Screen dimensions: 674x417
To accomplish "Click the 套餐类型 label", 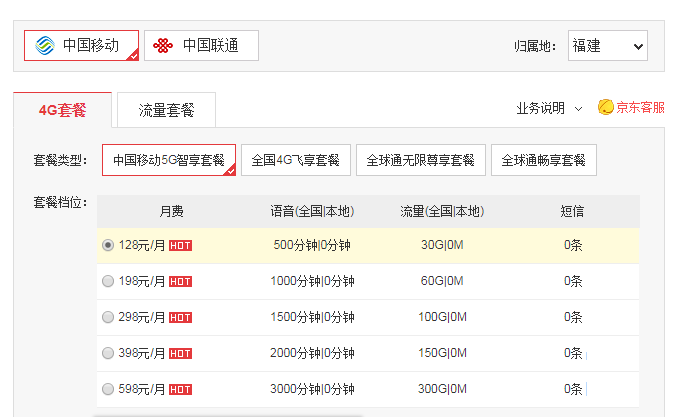I will pyautogui.click(x=61, y=160).
